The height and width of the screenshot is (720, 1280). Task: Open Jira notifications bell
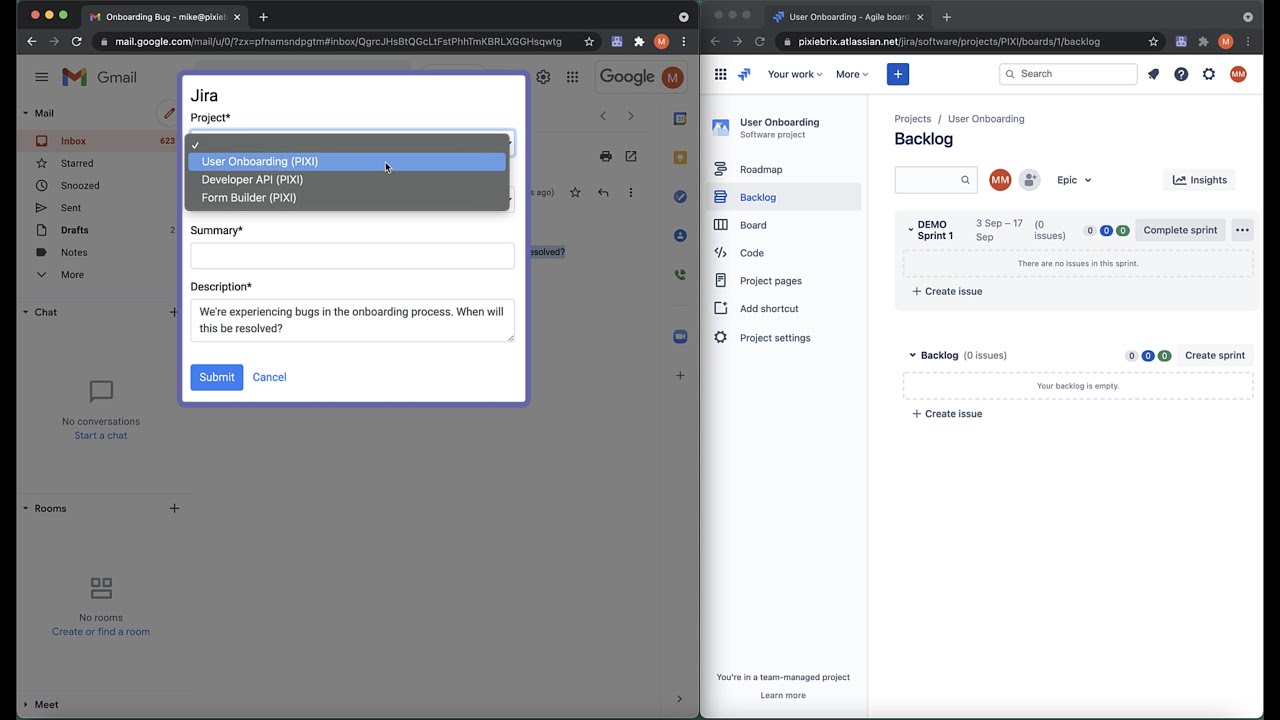click(x=1153, y=74)
